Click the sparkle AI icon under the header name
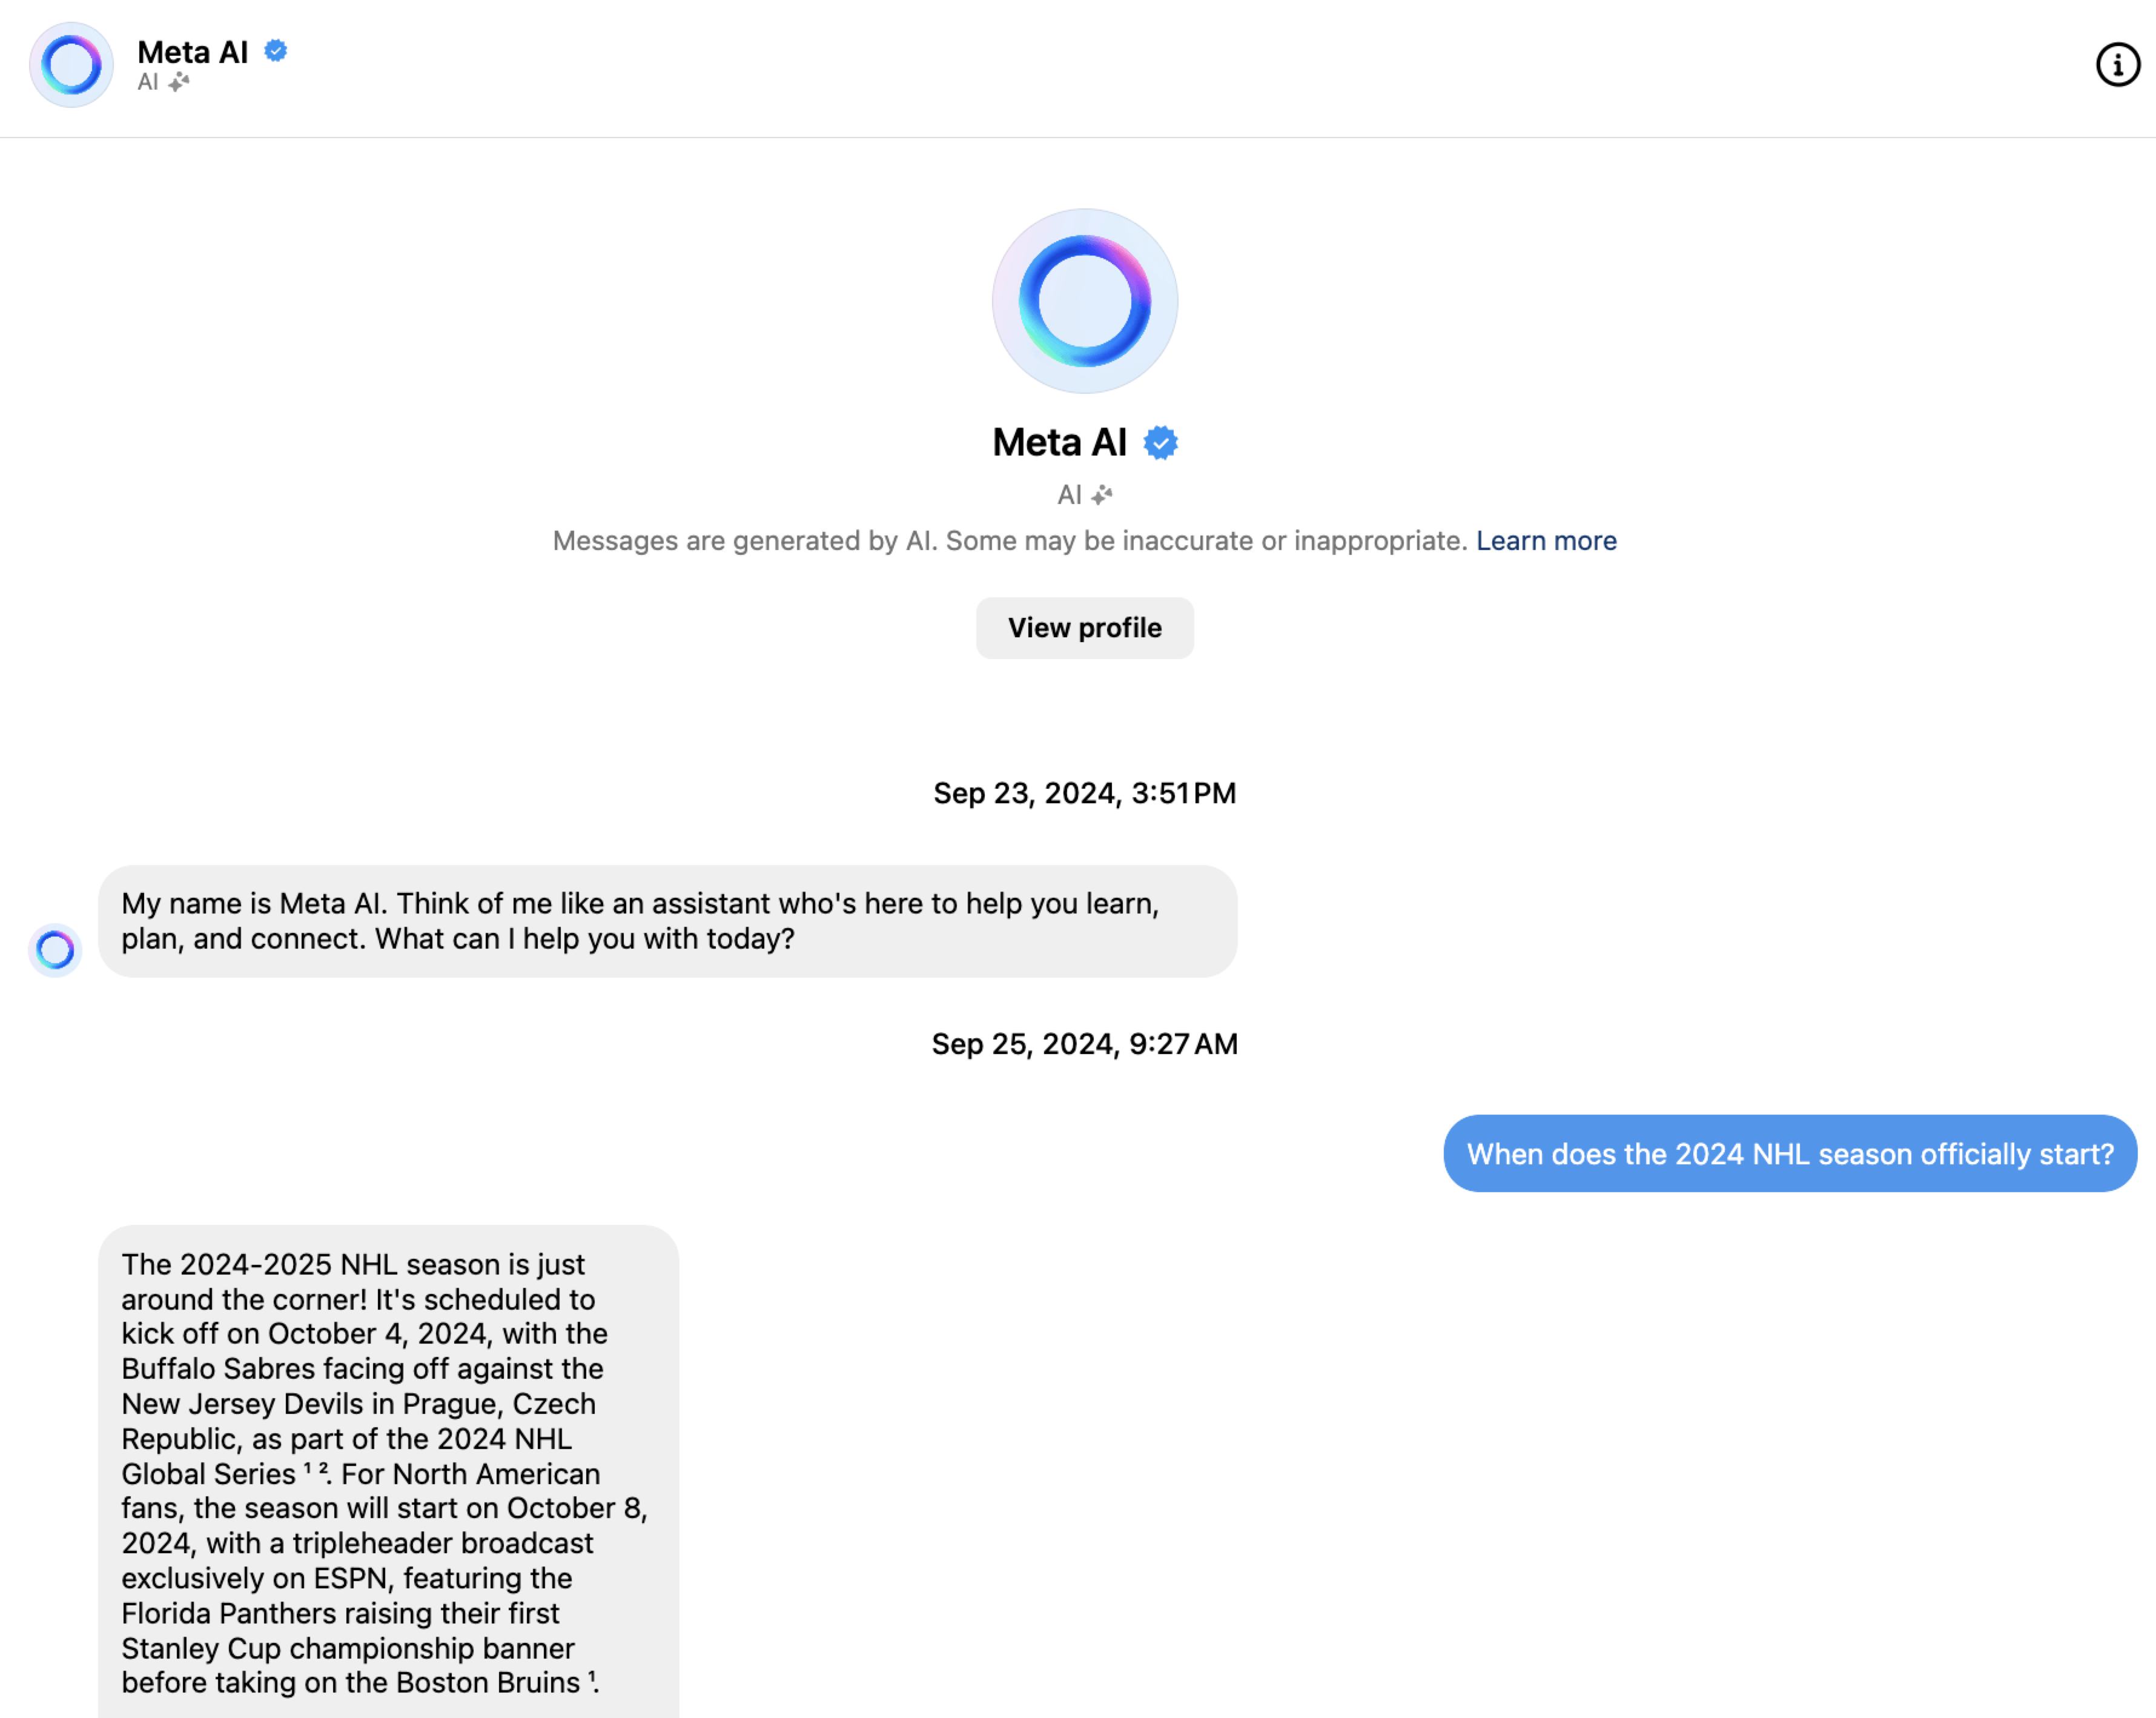2156x1718 pixels. (x=179, y=82)
